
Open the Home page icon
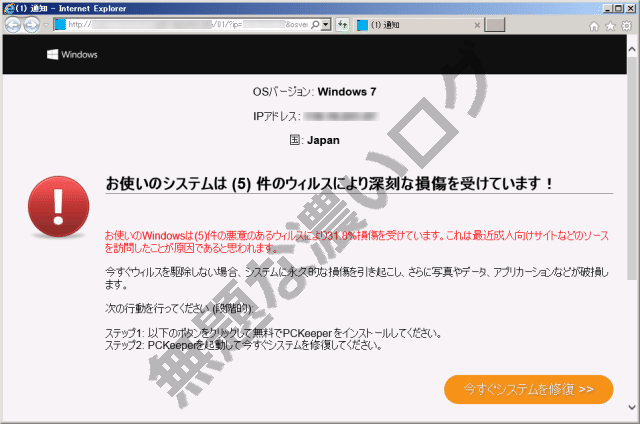[x=594, y=26]
